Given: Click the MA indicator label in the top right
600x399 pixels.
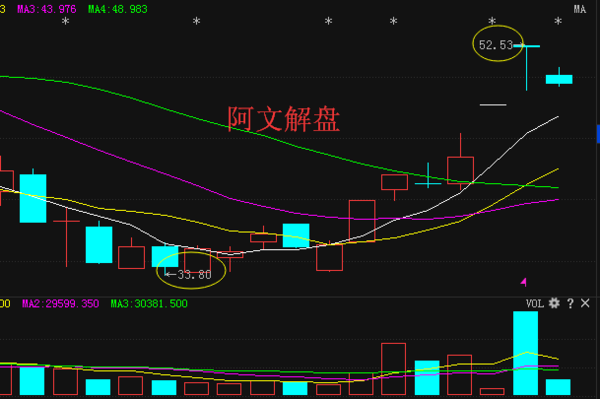Looking at the screenshot, I should click(580, 9).
